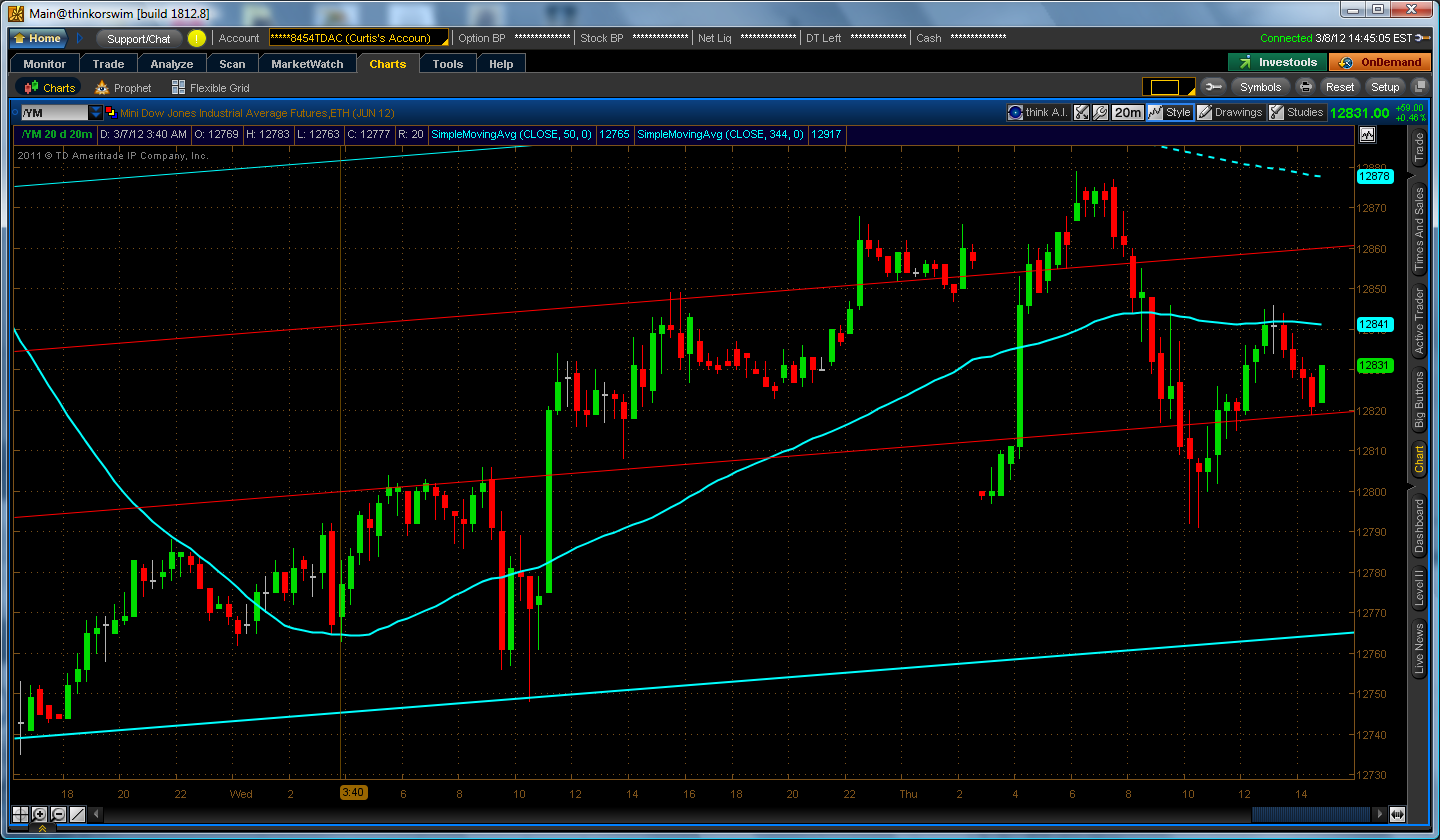Click the printer icon button
Image resolution: width=1440 pixels, height=840 pixels.
click(x=1306, y=87)
